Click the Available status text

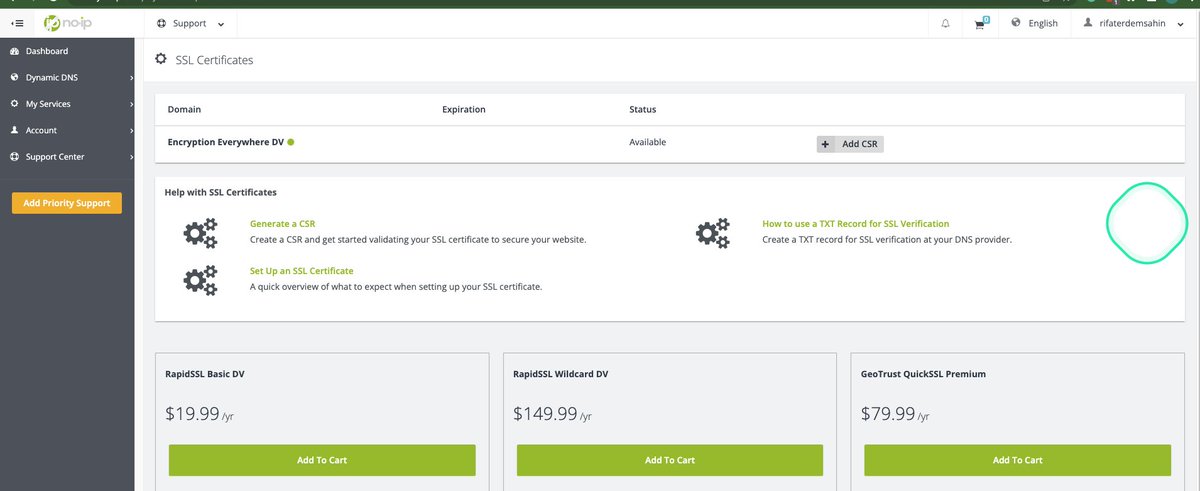[x=647, y=142]
